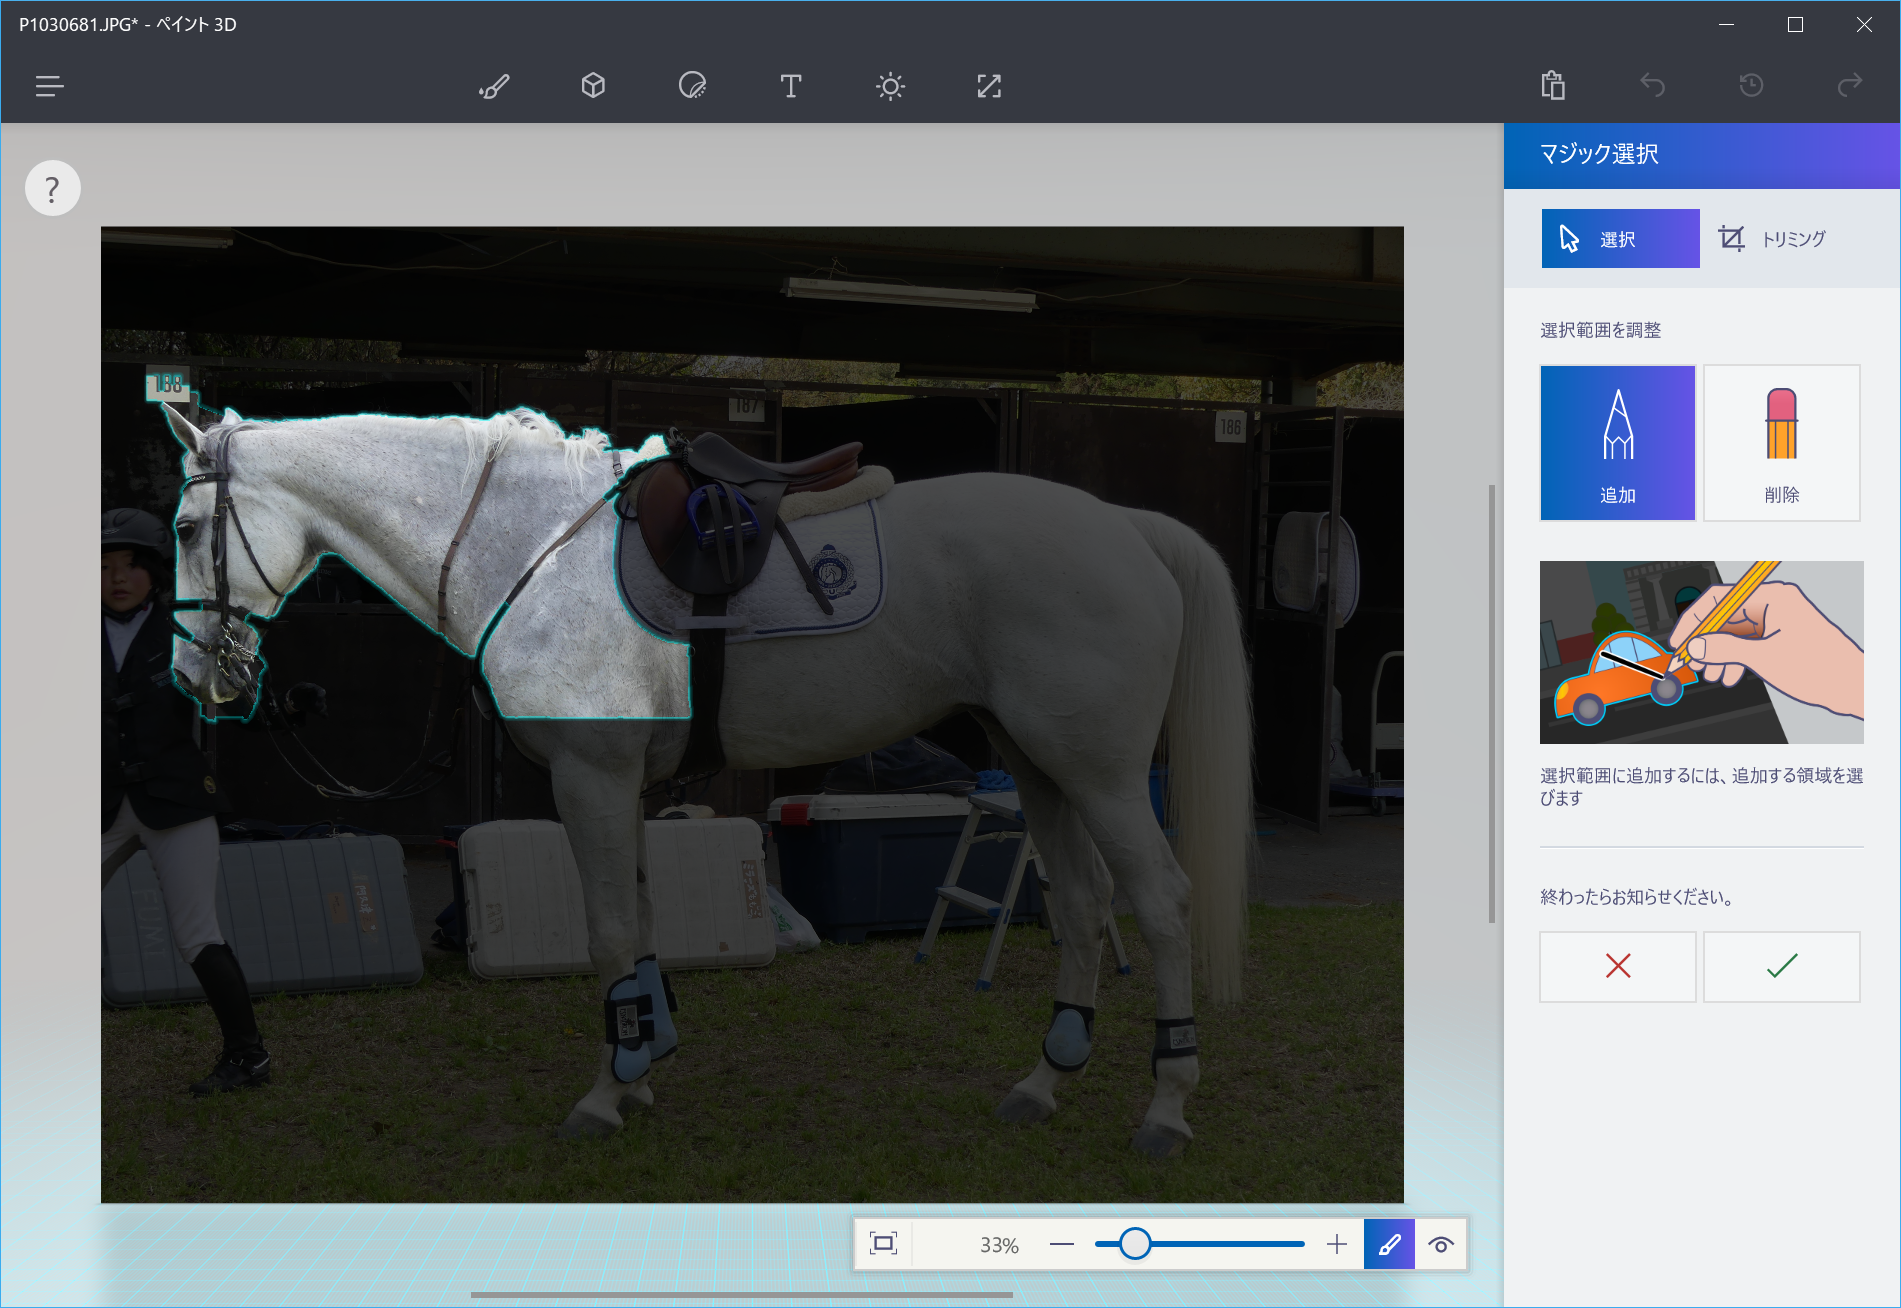Open the Stickers tool

pyautogui.click(x=692, y=86)
